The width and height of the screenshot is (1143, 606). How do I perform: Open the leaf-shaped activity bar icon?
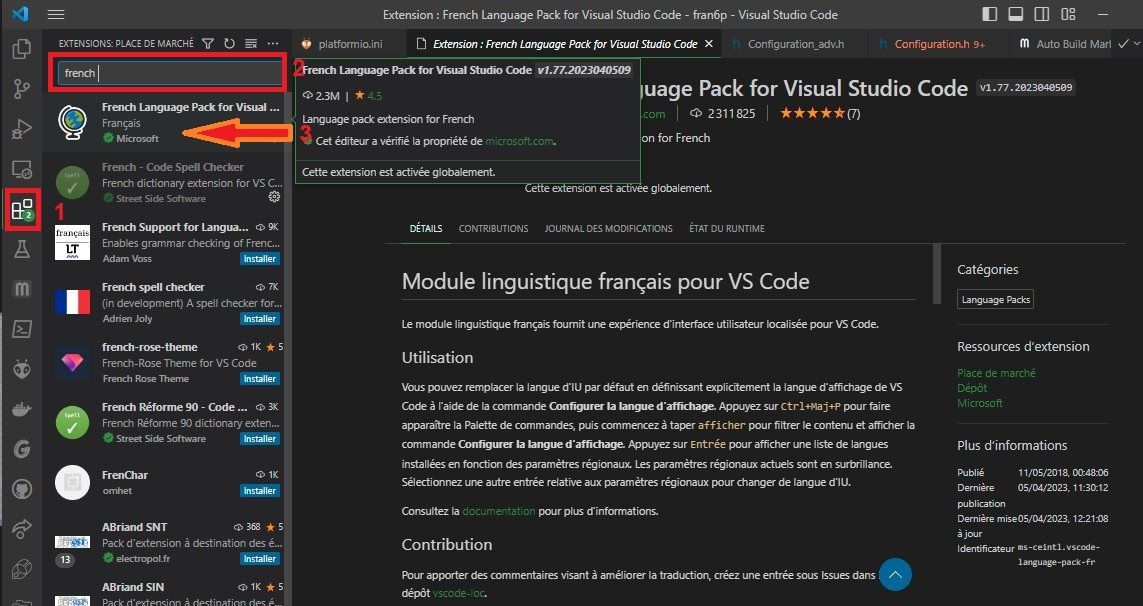22,568
